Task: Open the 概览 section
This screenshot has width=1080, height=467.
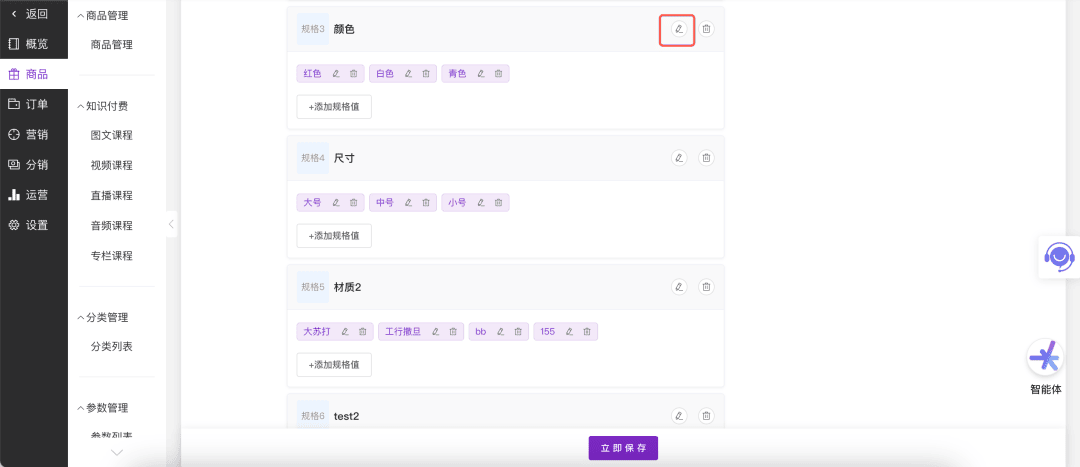Action: tap(34, 44)
